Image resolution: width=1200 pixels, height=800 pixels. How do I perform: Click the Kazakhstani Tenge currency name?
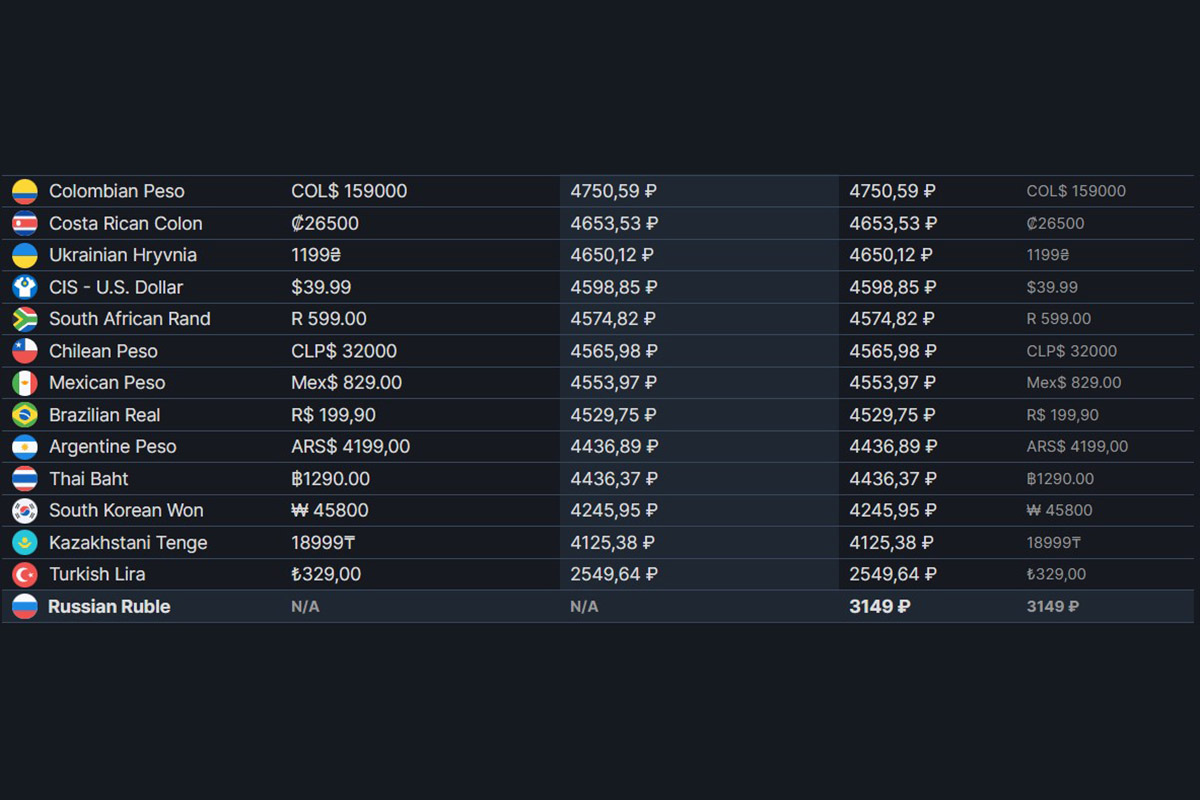pos(128,543)
